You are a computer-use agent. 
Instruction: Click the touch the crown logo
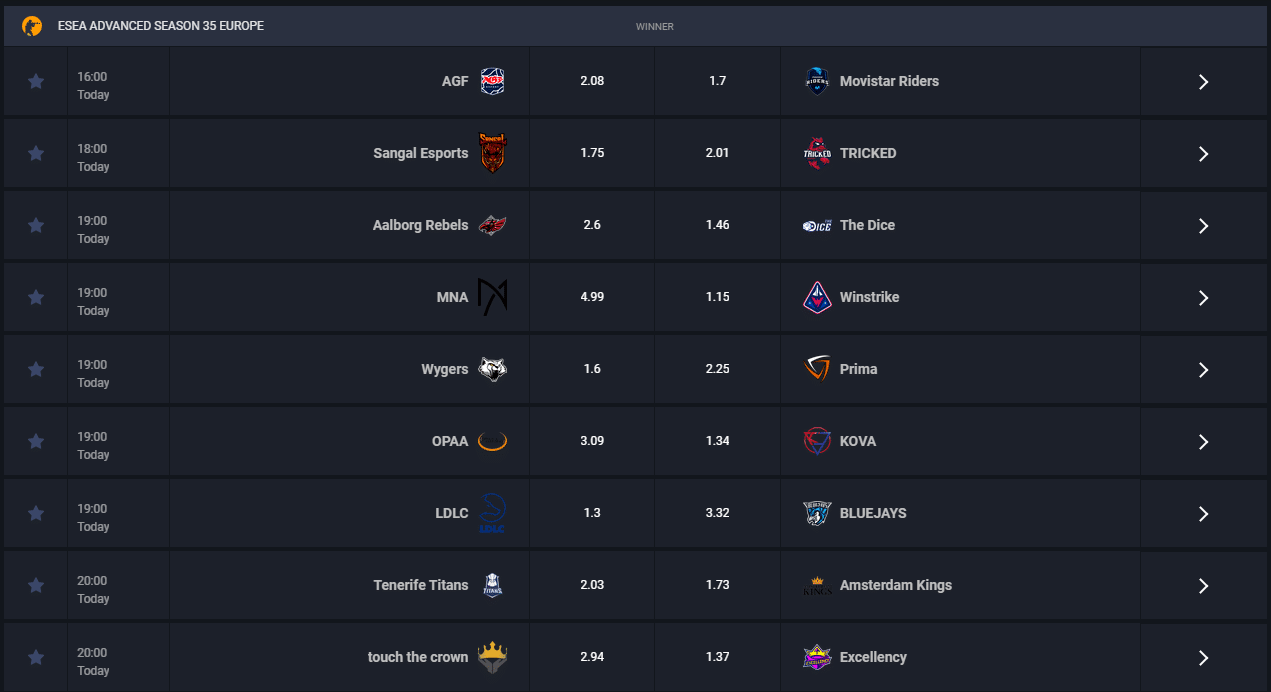(x=492, y=657)
